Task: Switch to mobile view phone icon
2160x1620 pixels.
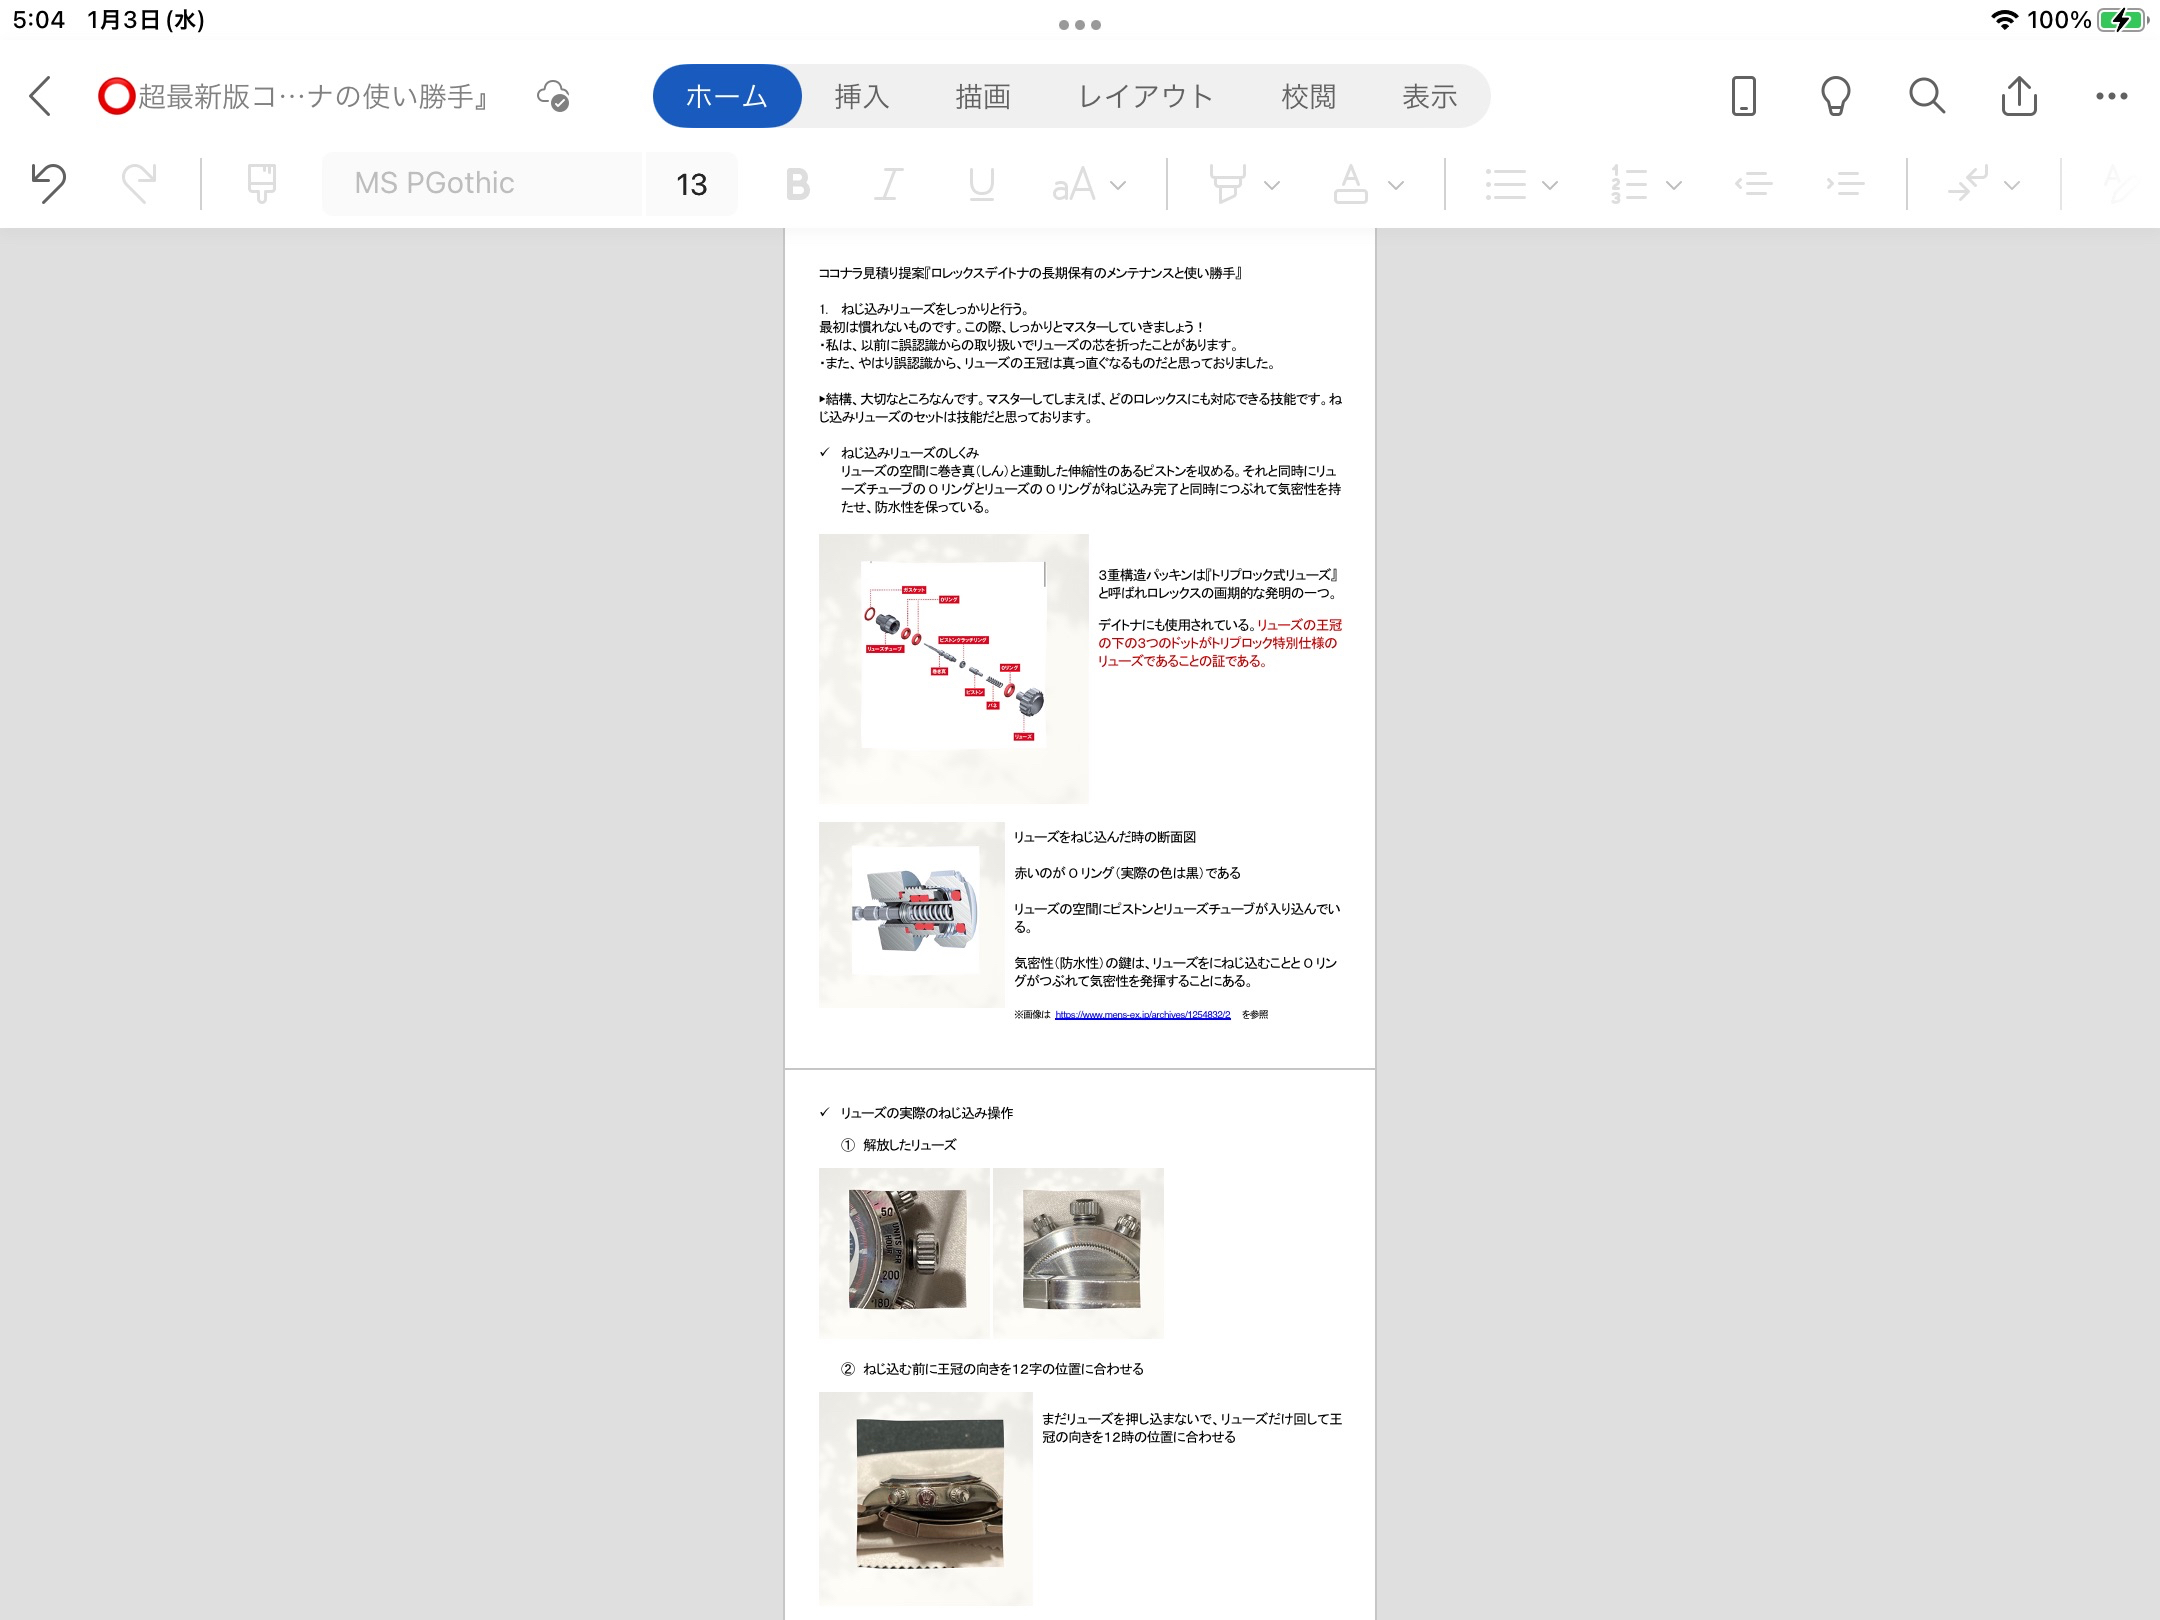Action: 1743,96
